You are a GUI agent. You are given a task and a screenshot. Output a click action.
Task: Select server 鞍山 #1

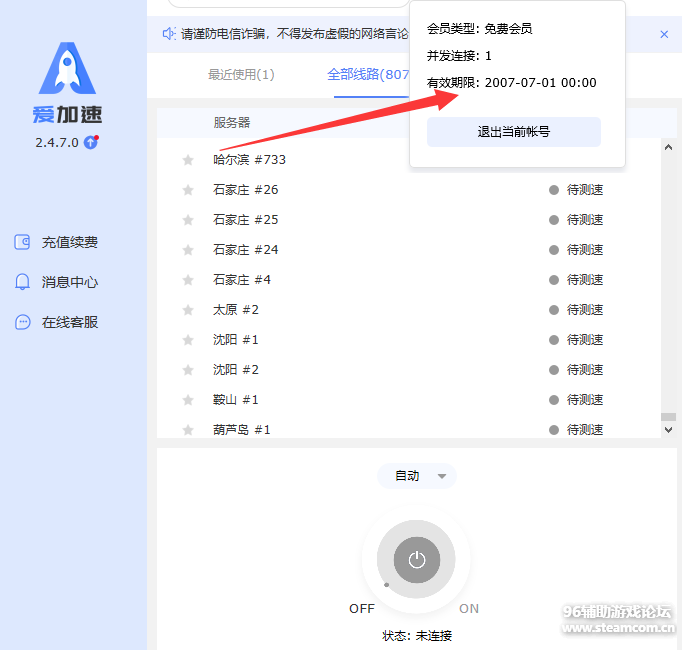[x=235, y=399]
